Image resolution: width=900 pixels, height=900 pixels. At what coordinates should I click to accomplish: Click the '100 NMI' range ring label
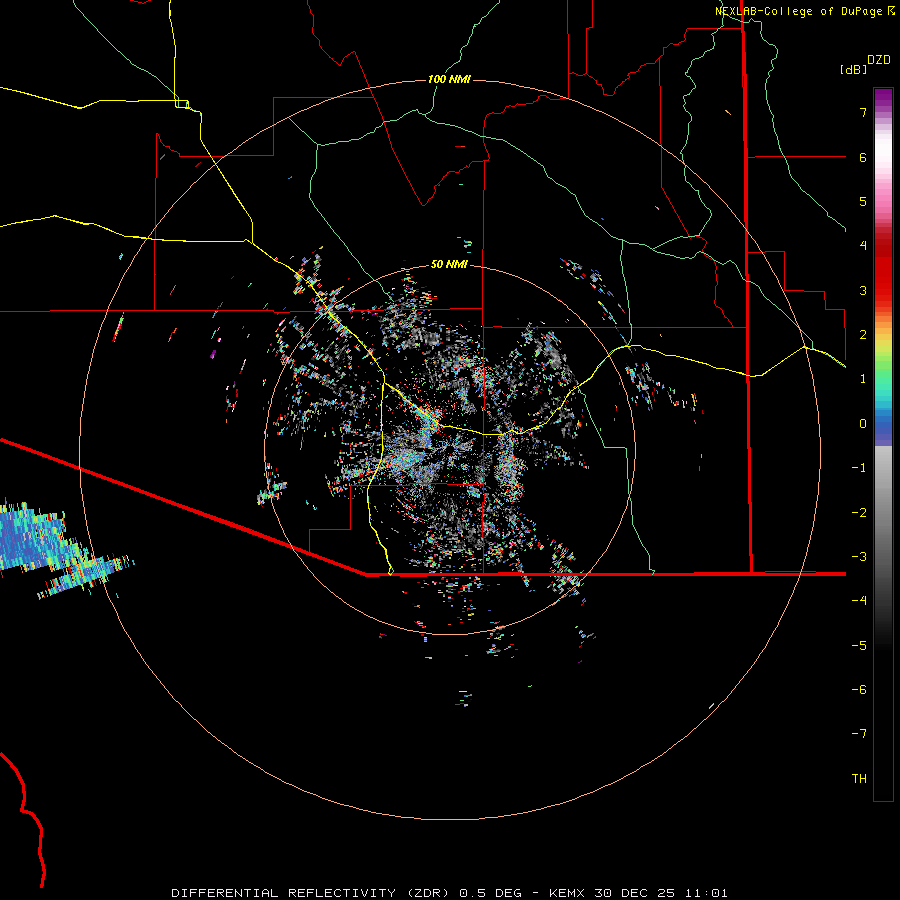pyautogui.click(x=449, y=79)
